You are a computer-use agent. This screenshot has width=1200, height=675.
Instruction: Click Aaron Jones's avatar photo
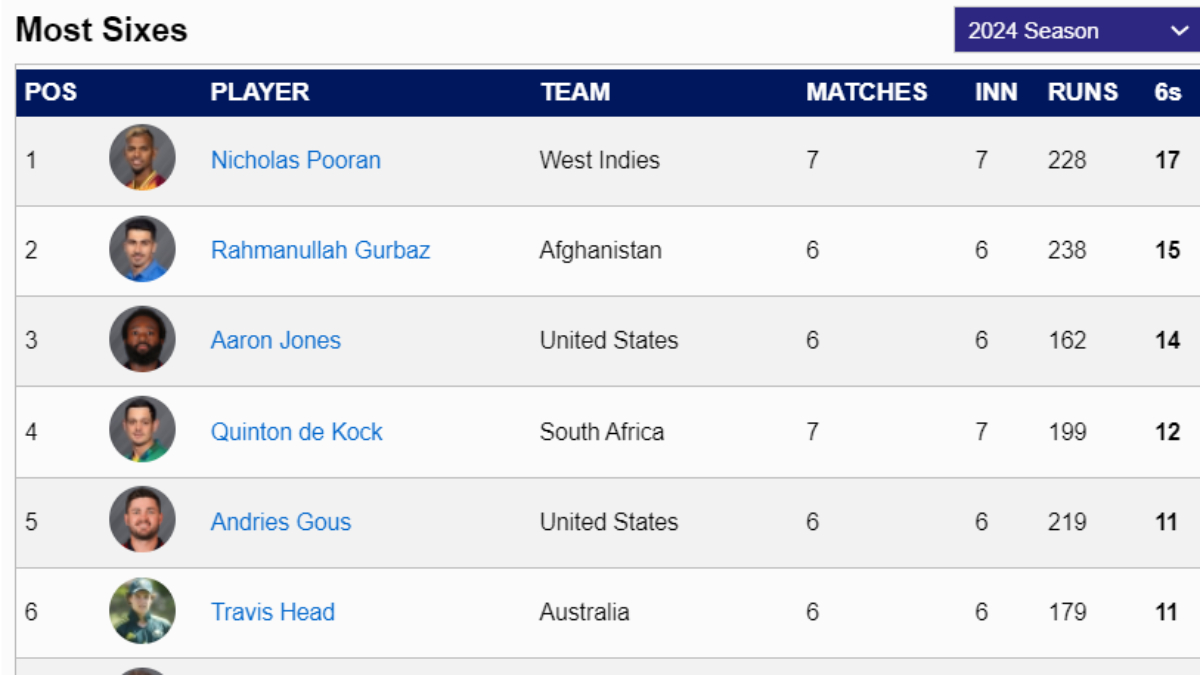(x=142, y=340)
